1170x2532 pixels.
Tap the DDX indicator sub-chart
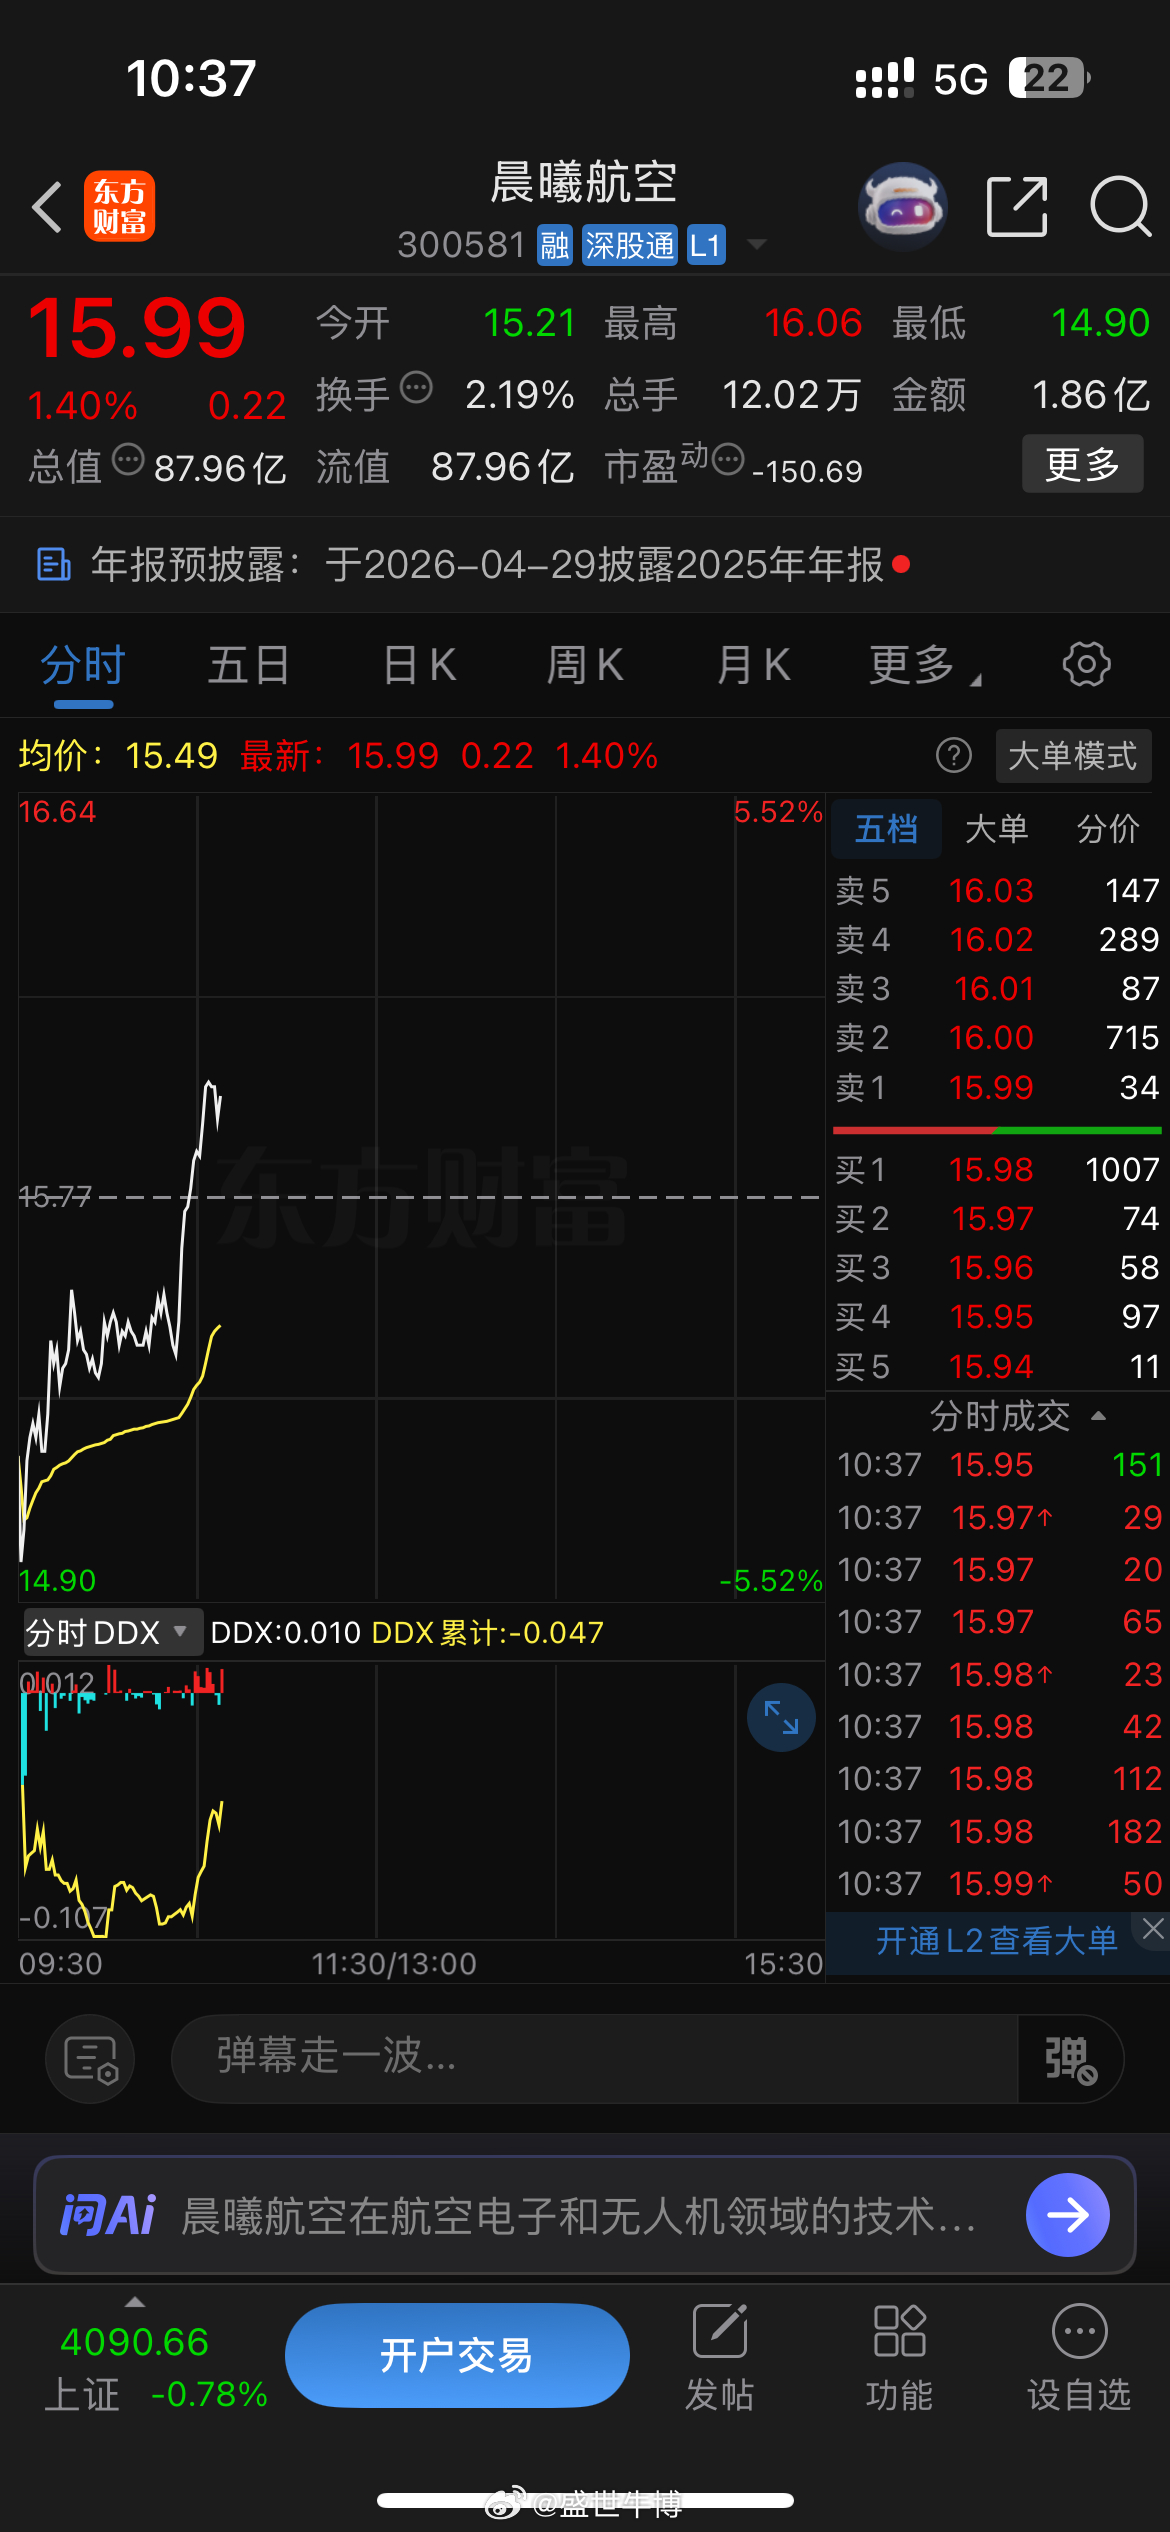[x=421, y=1801]
